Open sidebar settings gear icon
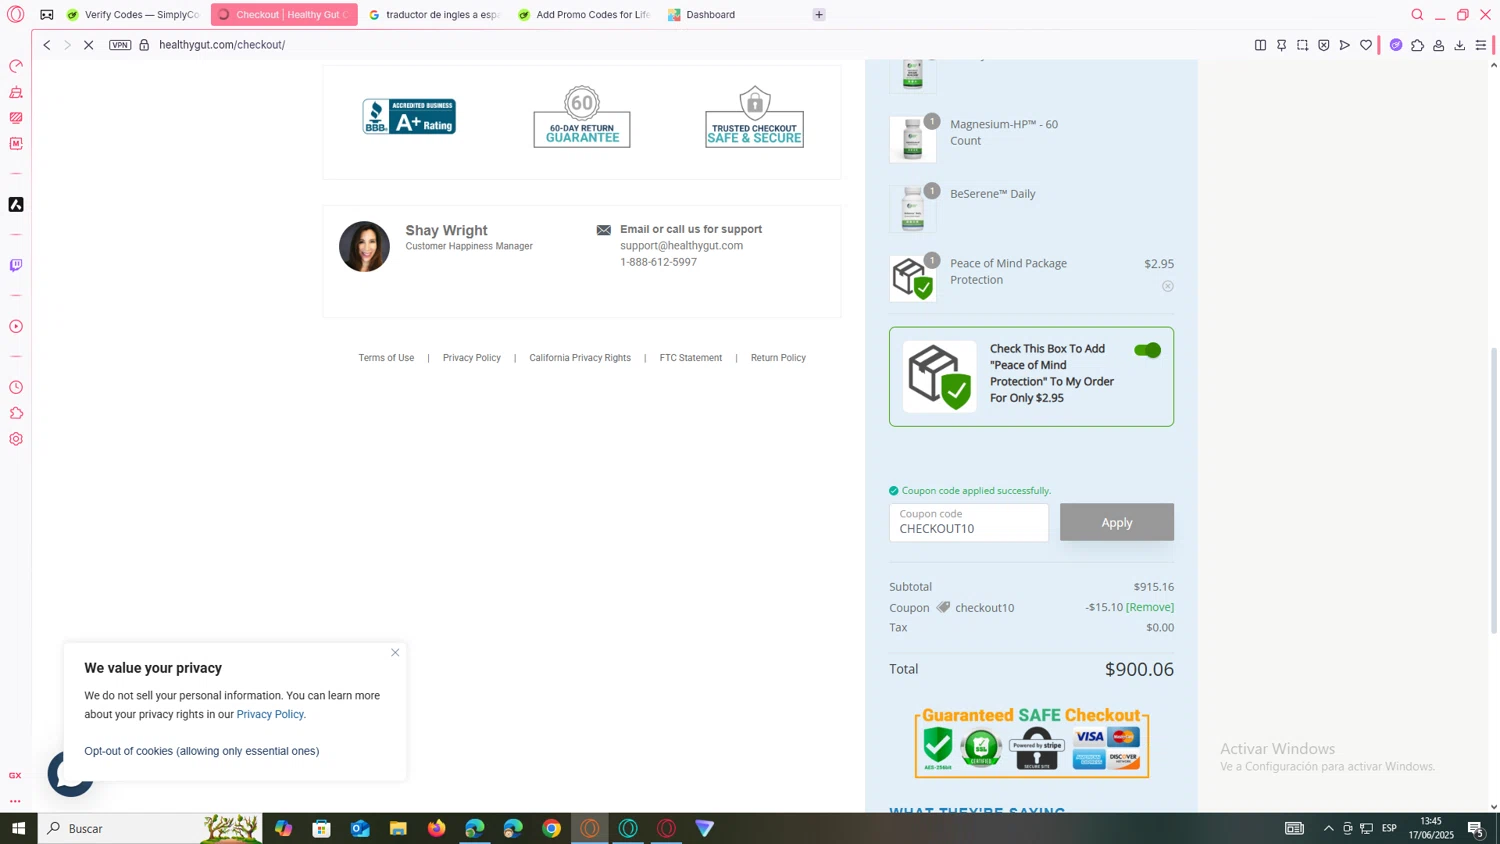1500x844 pixels. (16, 439)
